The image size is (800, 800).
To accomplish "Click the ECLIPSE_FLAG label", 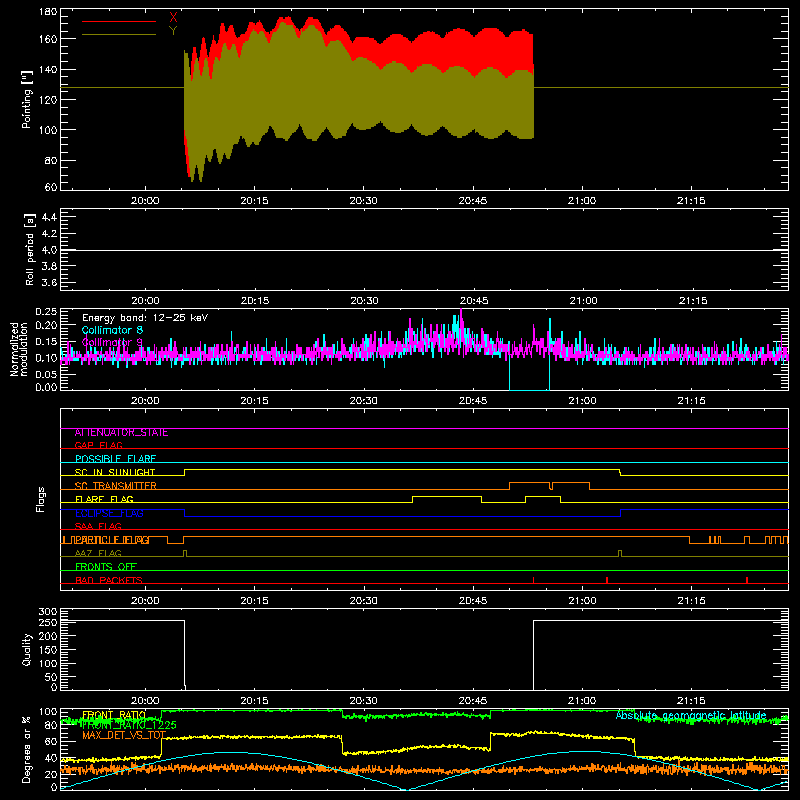I will [109, 513].
